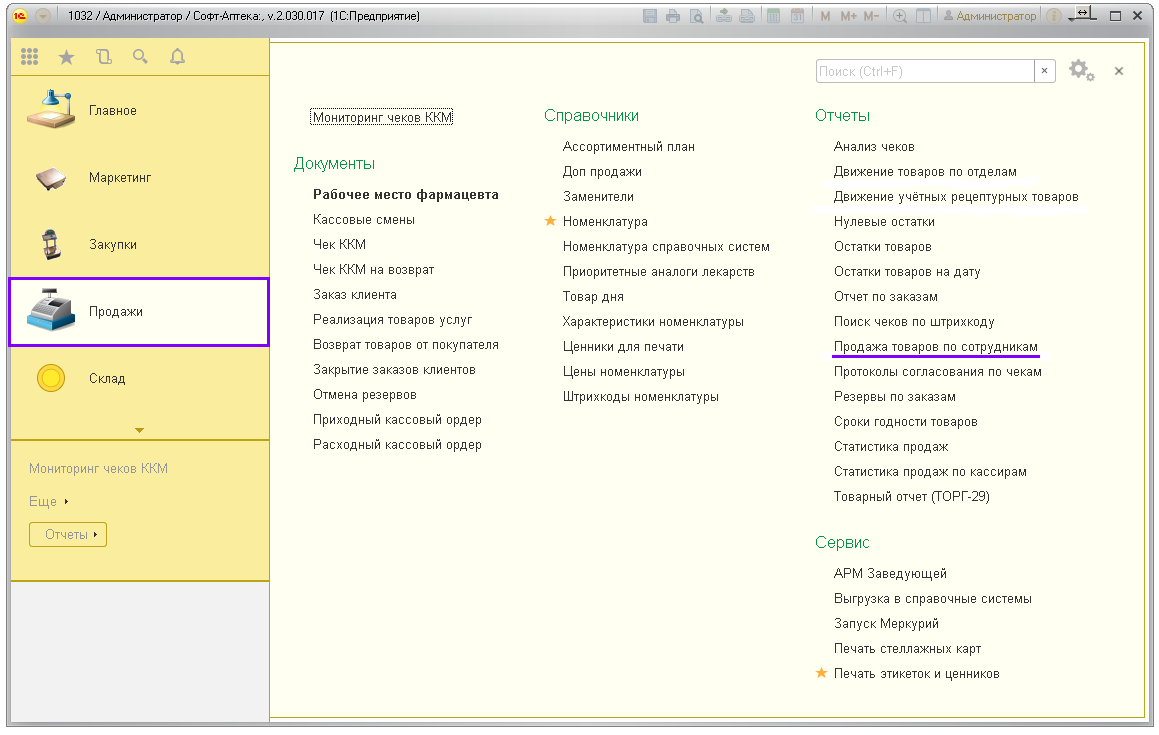Viewport: 1159px width, 735px height.
Task: Click the Поиск (Ctrl+F) search field
Action: pyautogui.click(x=924, y=72)
